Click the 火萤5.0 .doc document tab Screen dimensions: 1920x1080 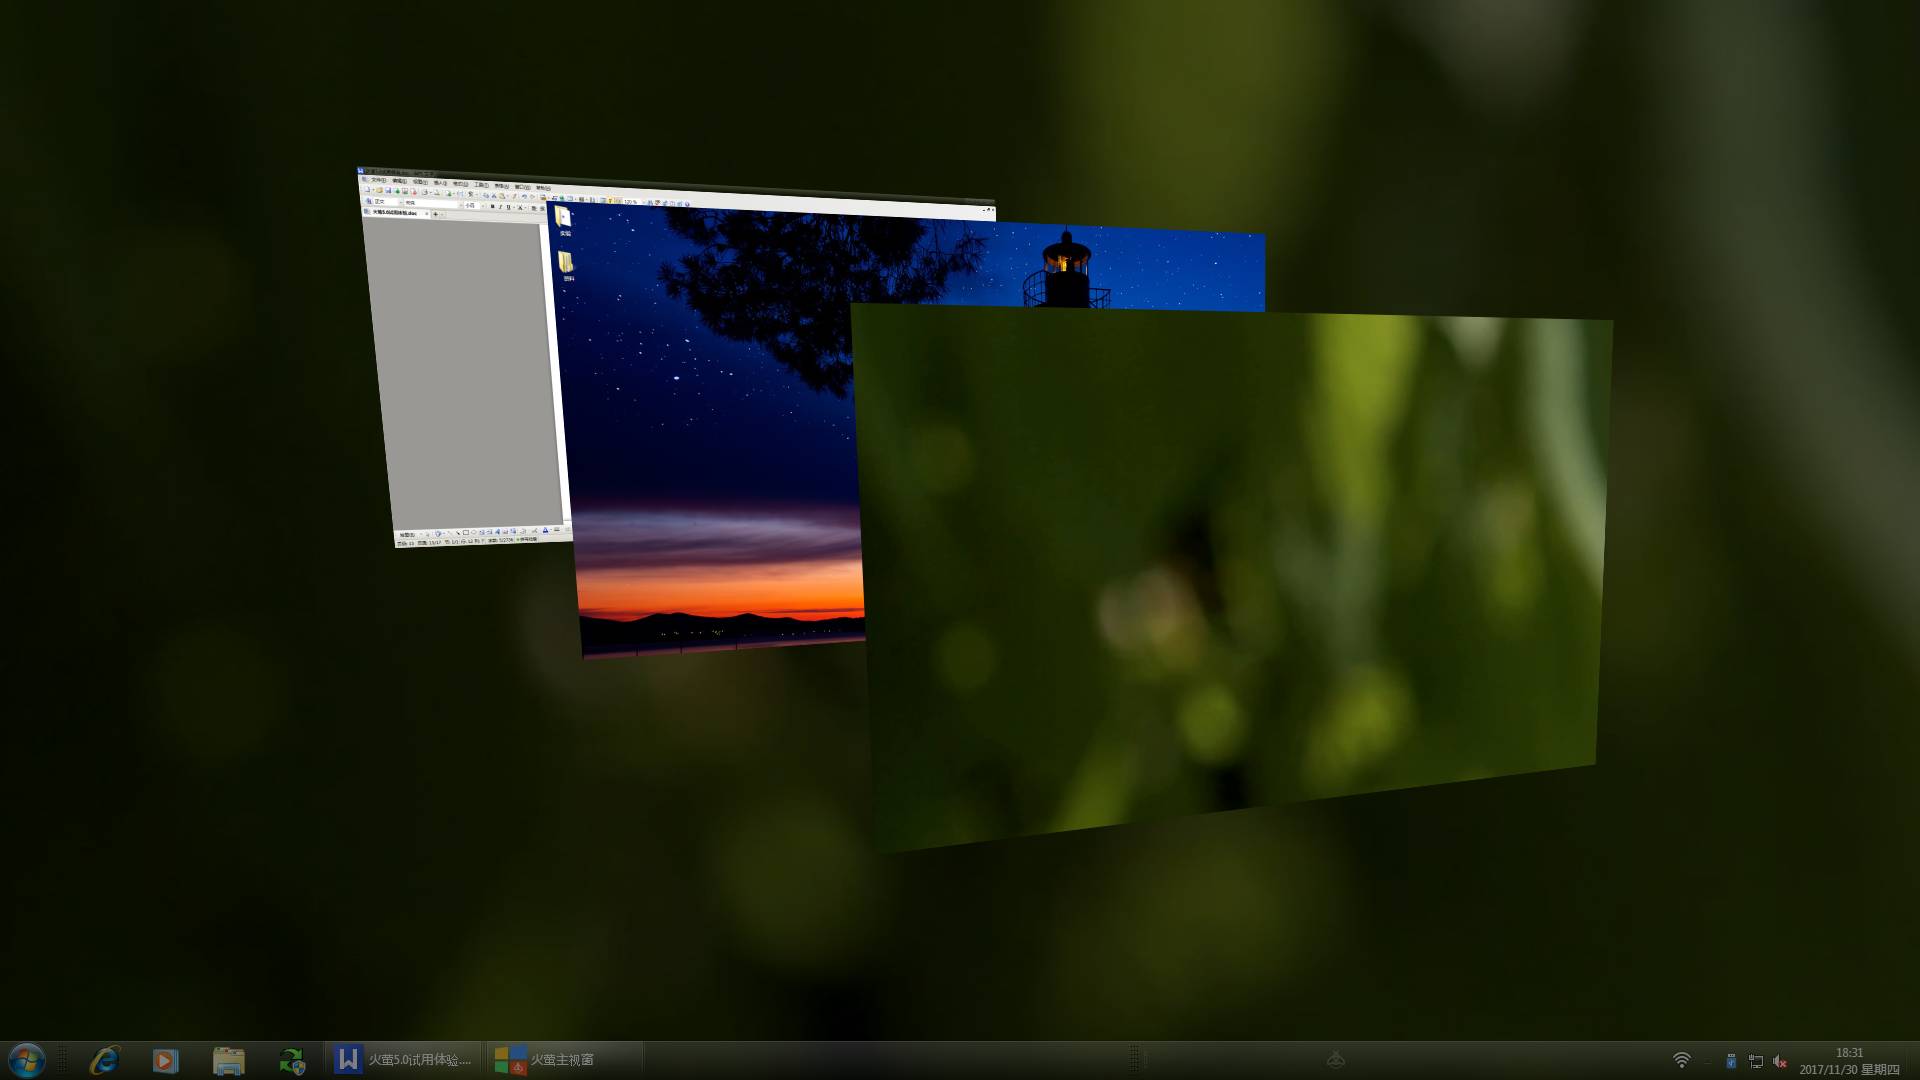(395, 213)
